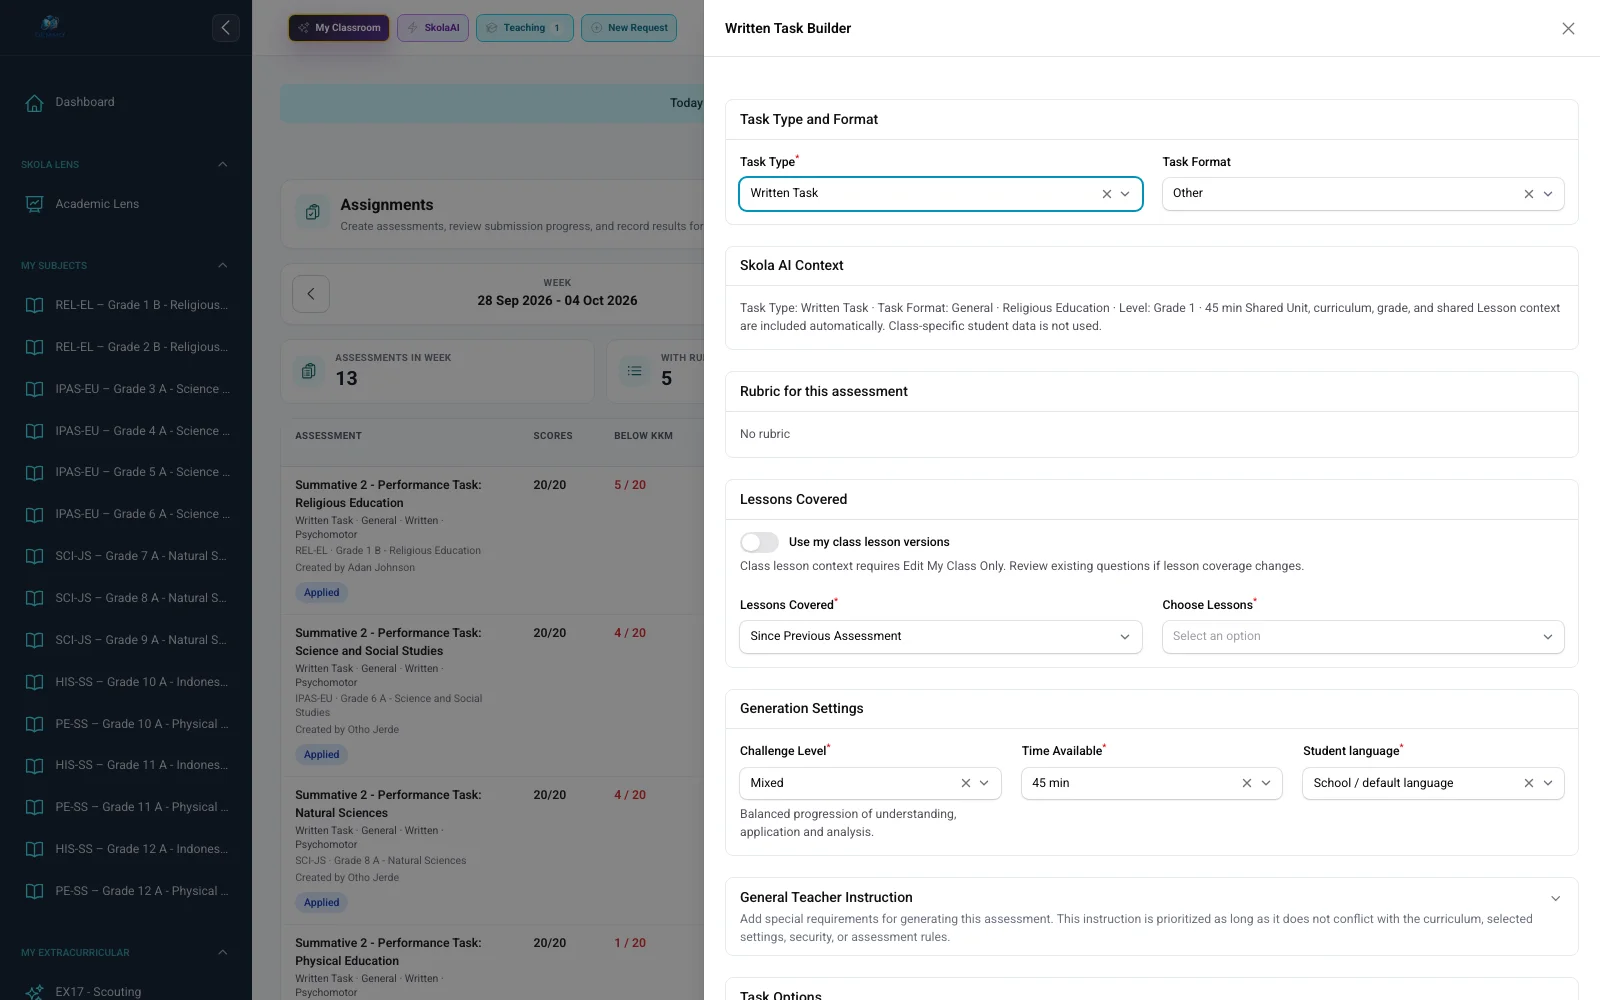Collapse the My Subjects sidebar section

click(222, 265)
